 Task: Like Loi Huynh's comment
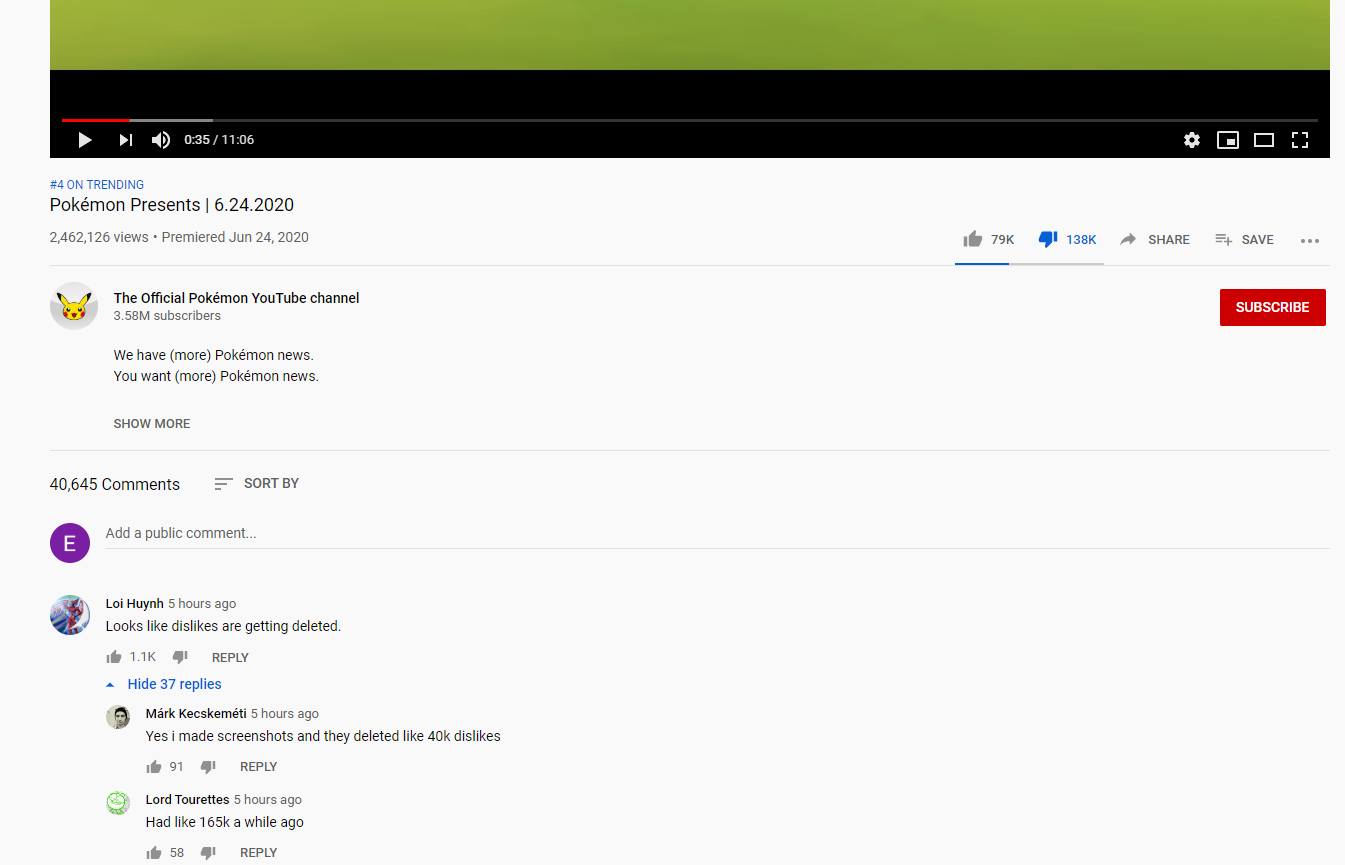(114, 657)
